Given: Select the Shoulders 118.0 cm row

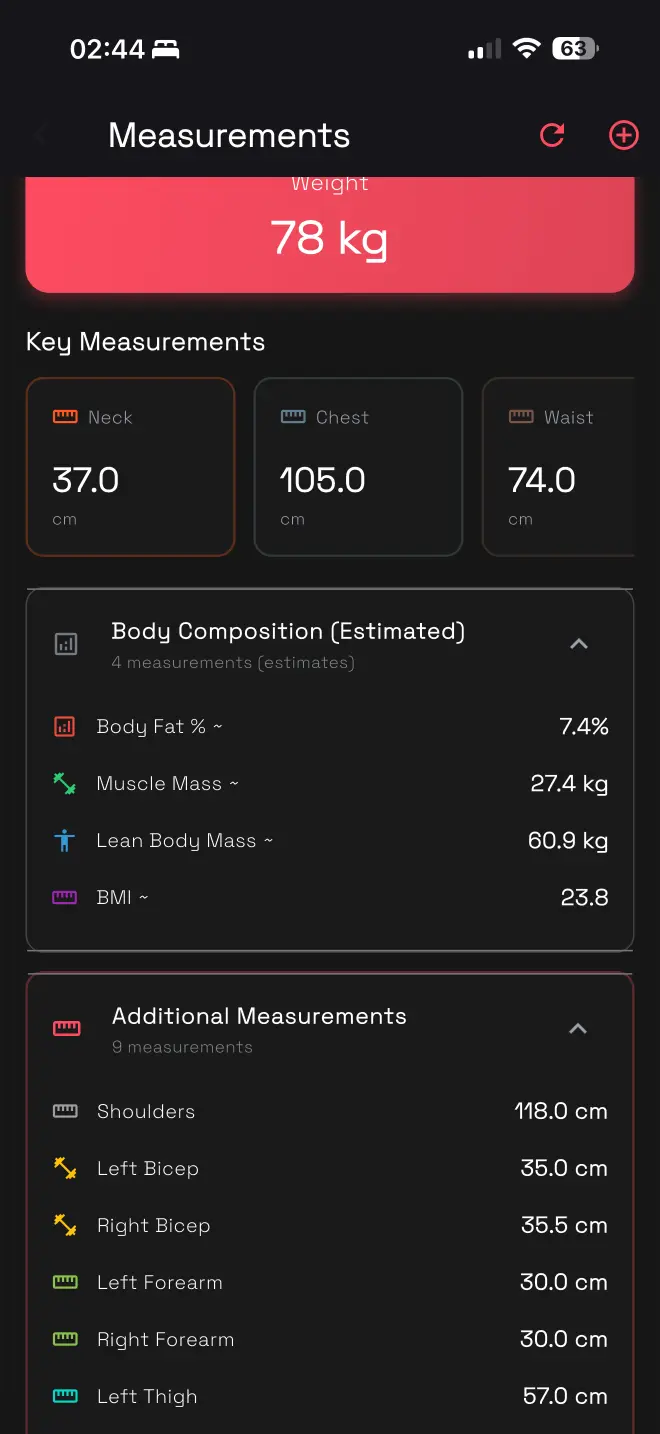Looking at the screenshot, I should point(330,1111).
